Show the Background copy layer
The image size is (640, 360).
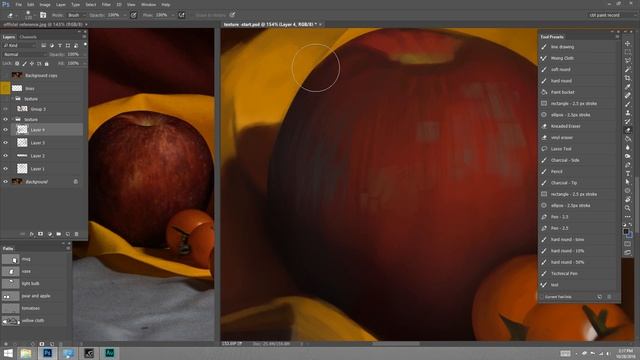5,76
